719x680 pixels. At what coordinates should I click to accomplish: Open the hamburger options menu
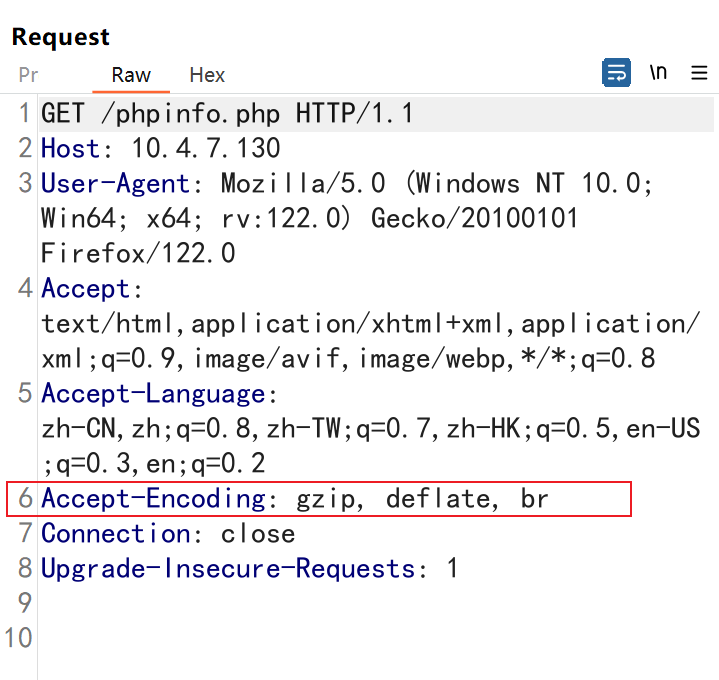coord(699,73)
